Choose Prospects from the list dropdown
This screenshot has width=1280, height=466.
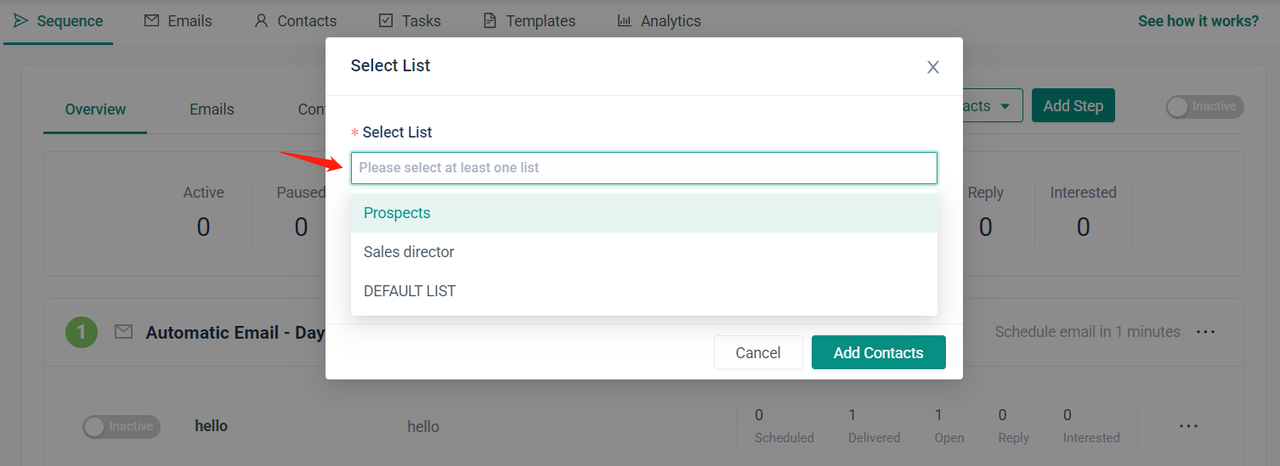[397, 213]
